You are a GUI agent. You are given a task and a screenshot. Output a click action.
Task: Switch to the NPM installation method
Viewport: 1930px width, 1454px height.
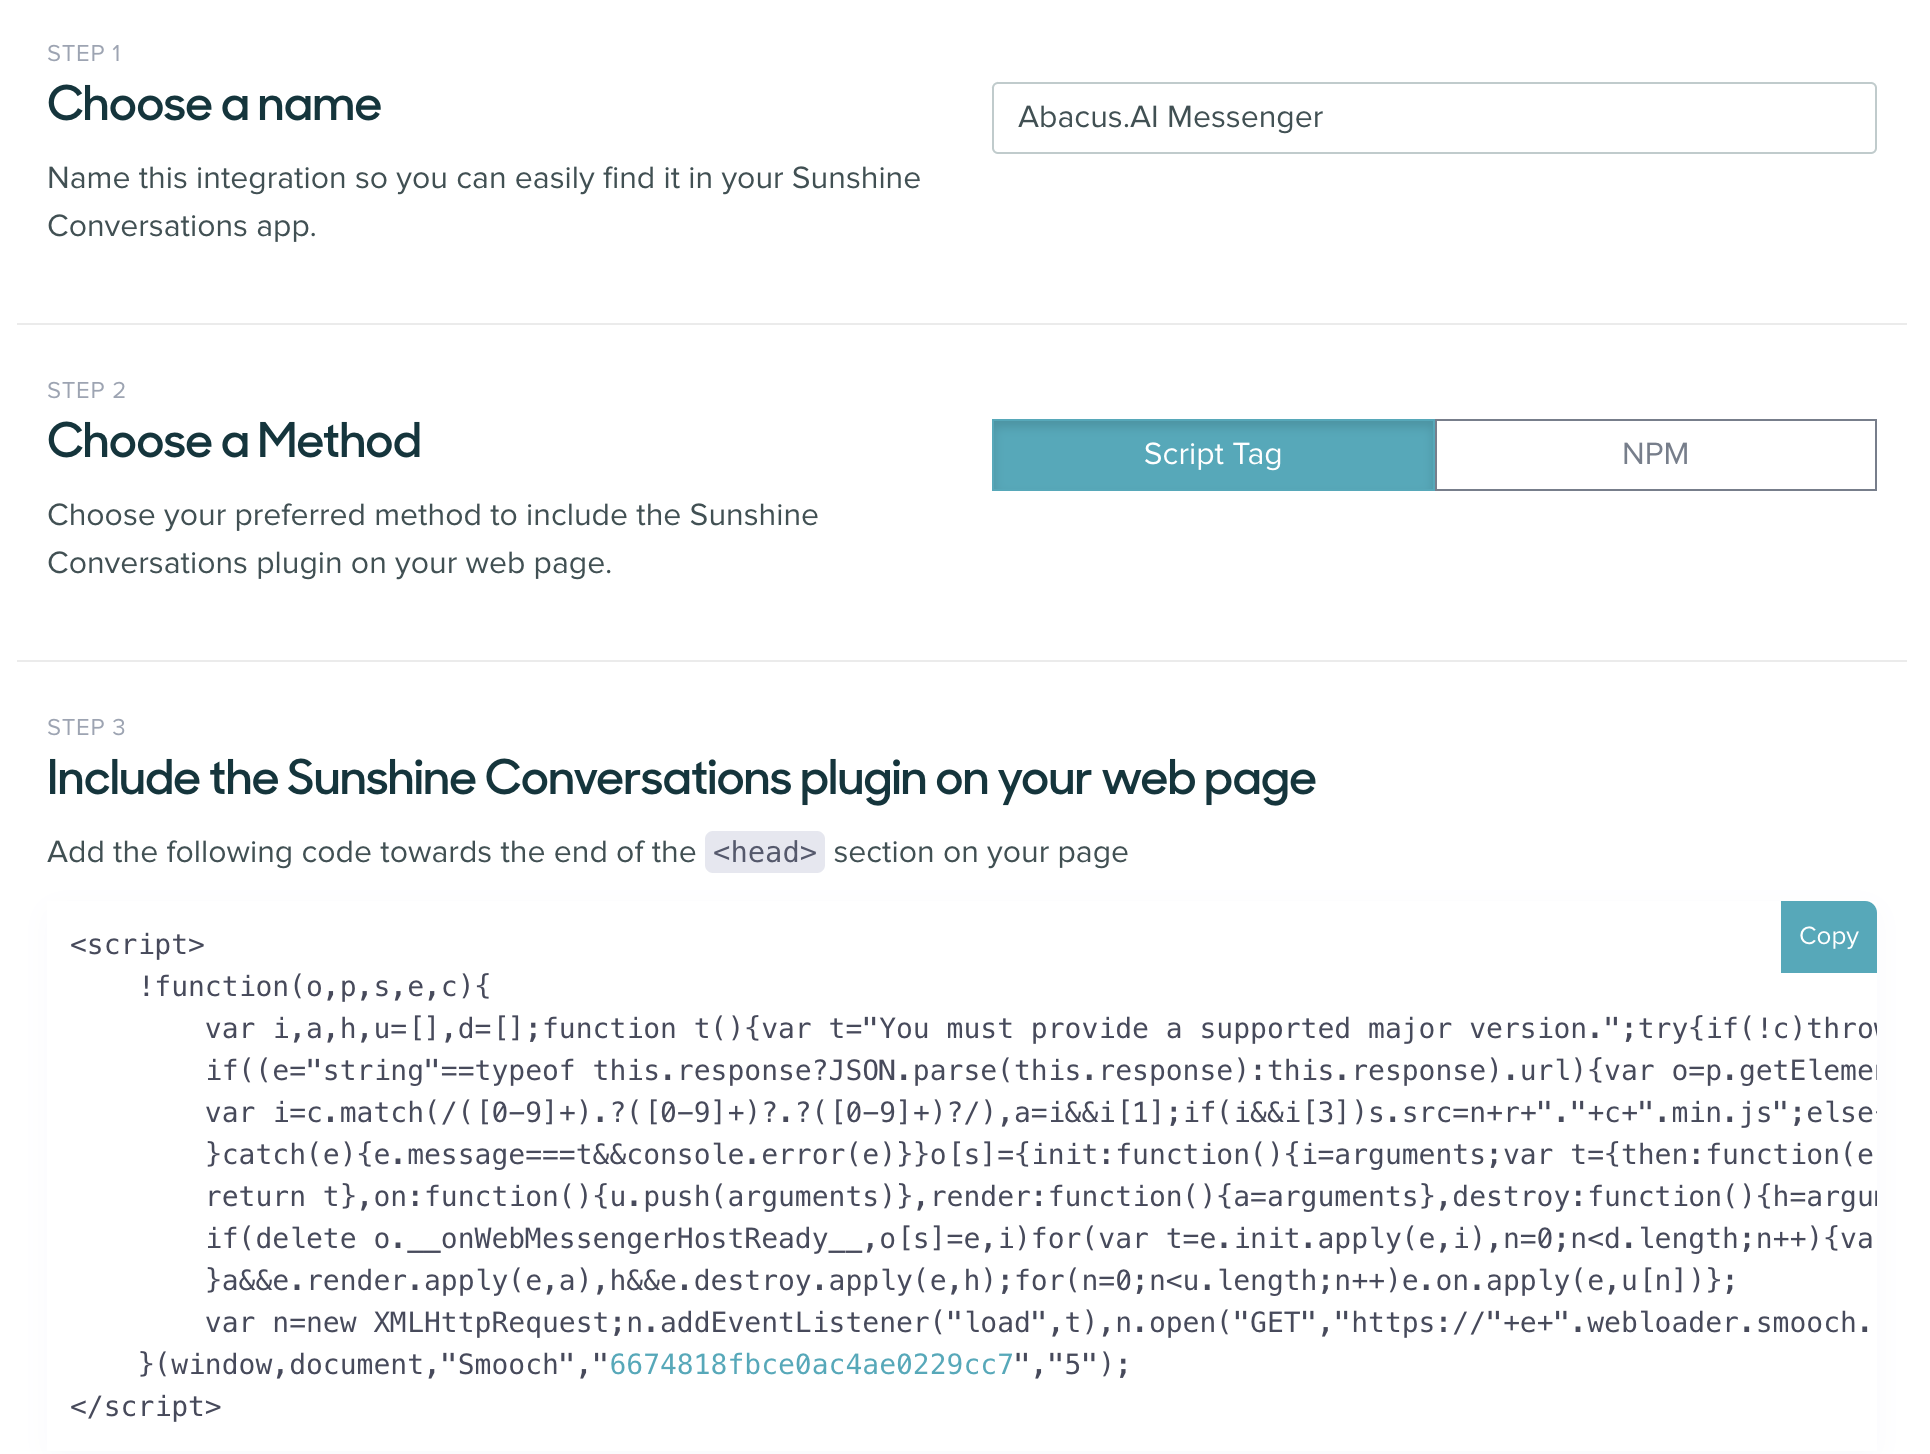(x=1655, y=454)
